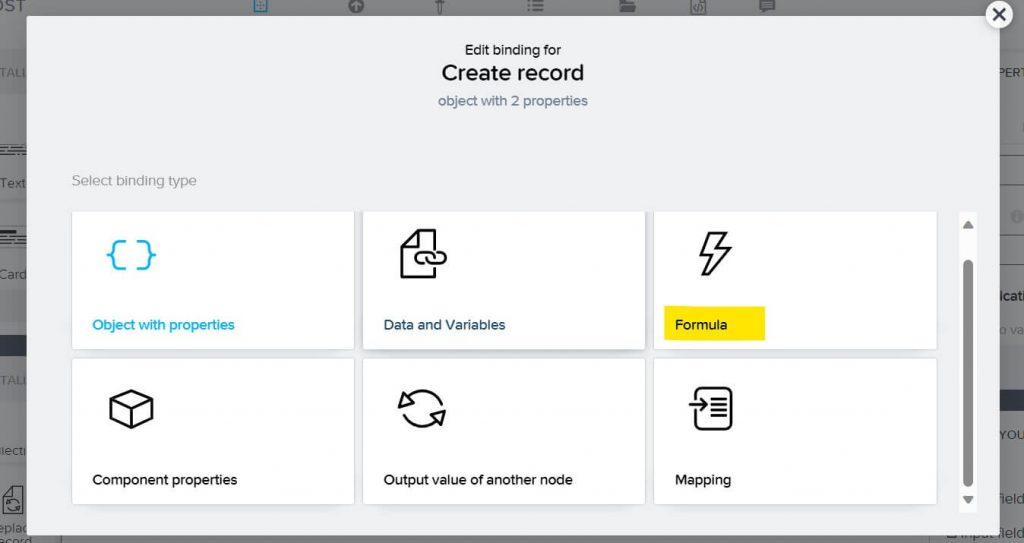The height and width of the screenshot is (543, 1024).
Task: Click the circular arrows output value icon
Action: [422, 408]
